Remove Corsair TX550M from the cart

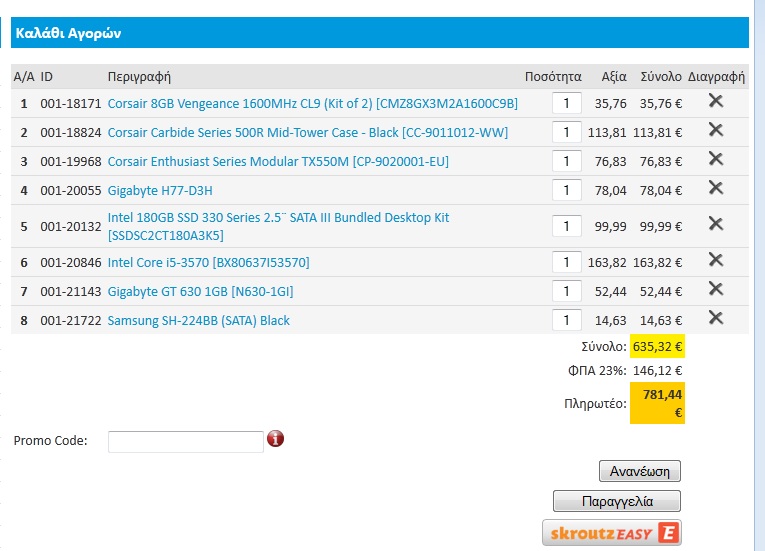[716, 159]
